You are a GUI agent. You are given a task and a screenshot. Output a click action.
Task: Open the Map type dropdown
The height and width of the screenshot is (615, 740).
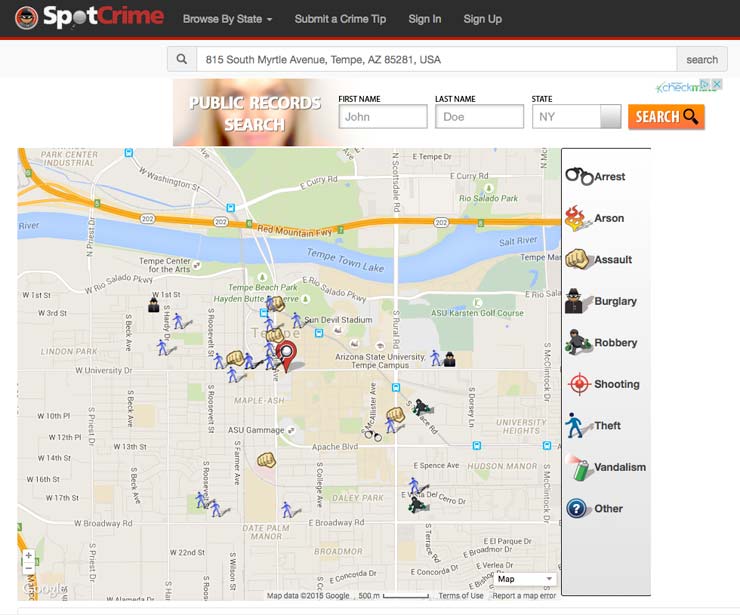tap(524, 579)
